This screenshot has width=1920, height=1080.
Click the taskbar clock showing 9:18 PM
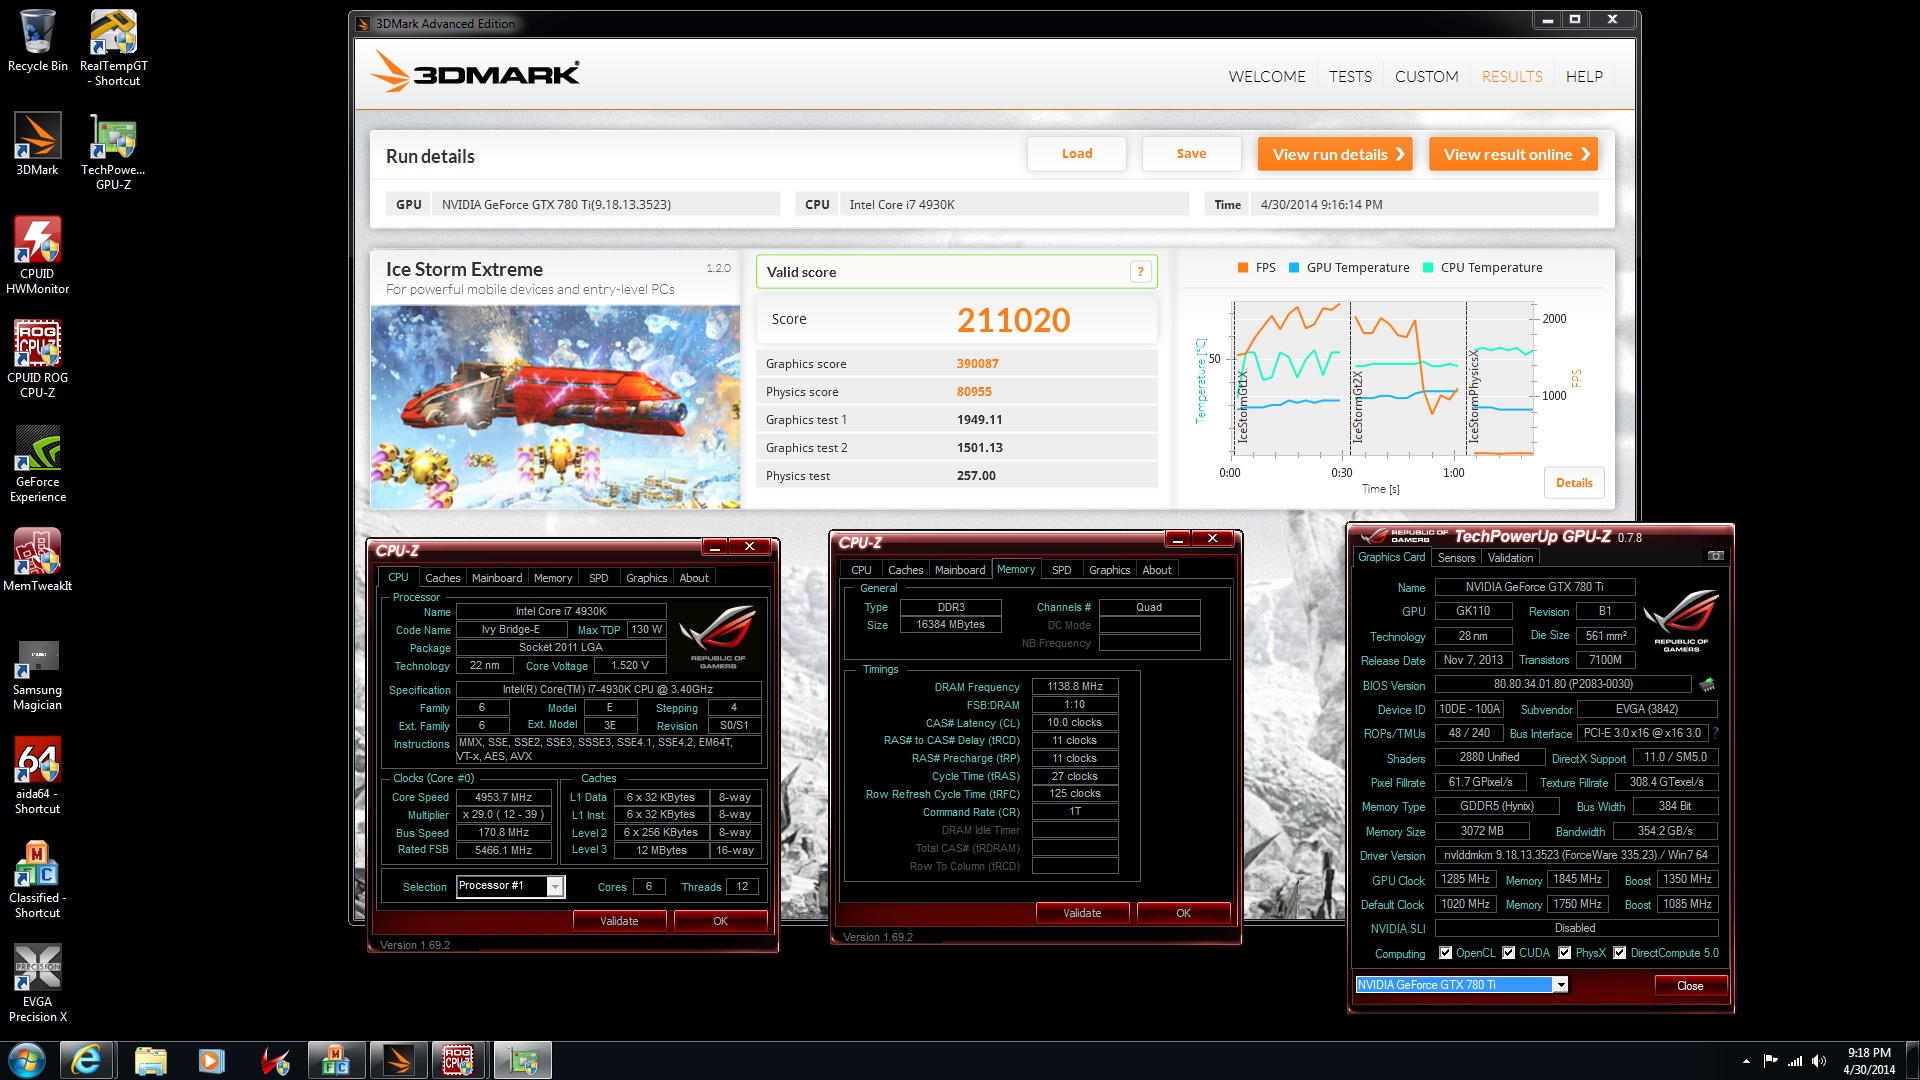(x=1869, y=1061)
